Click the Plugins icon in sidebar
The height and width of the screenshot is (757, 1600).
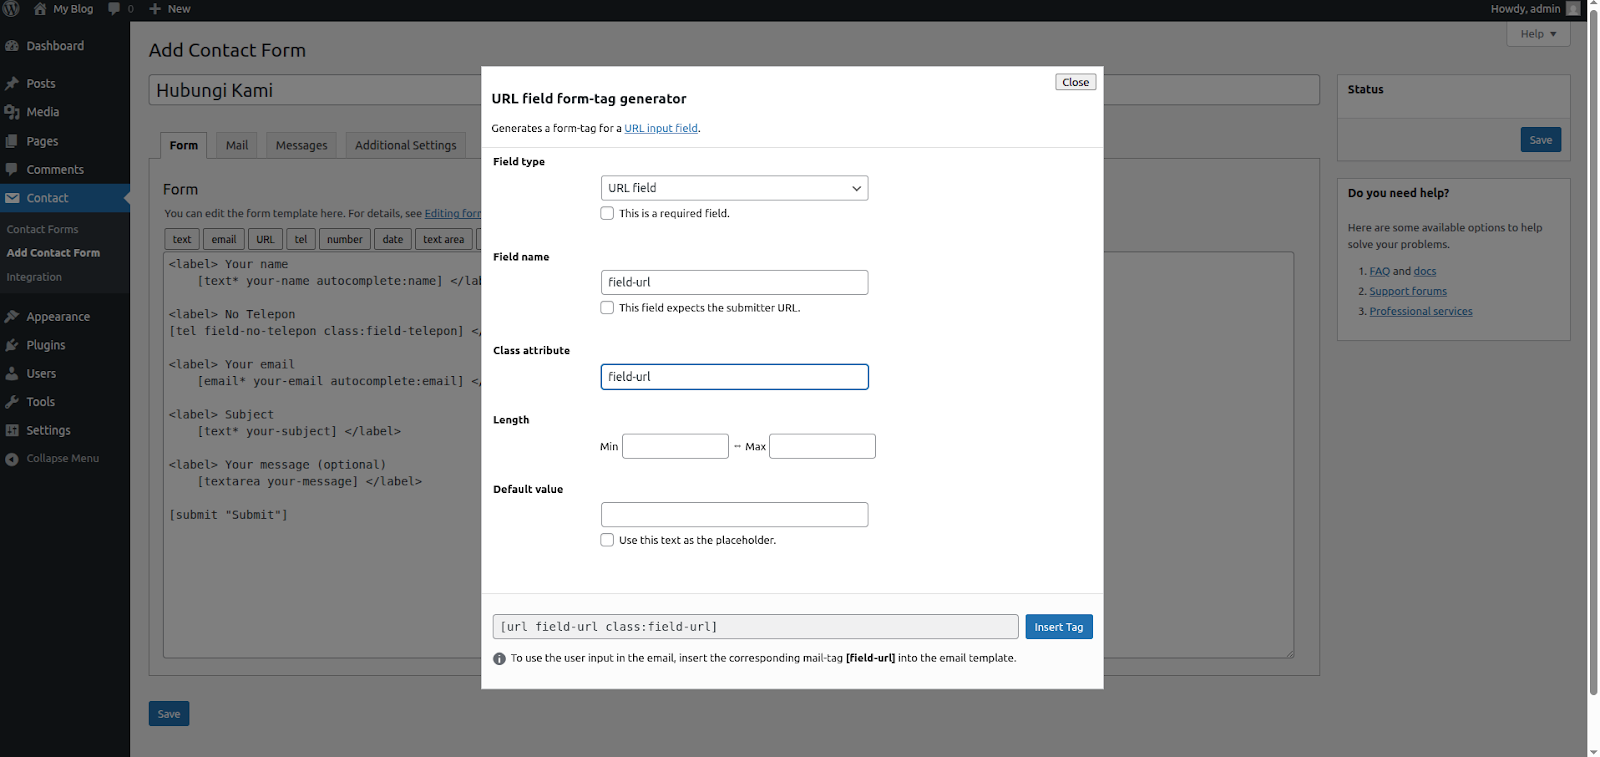point(12,345)
